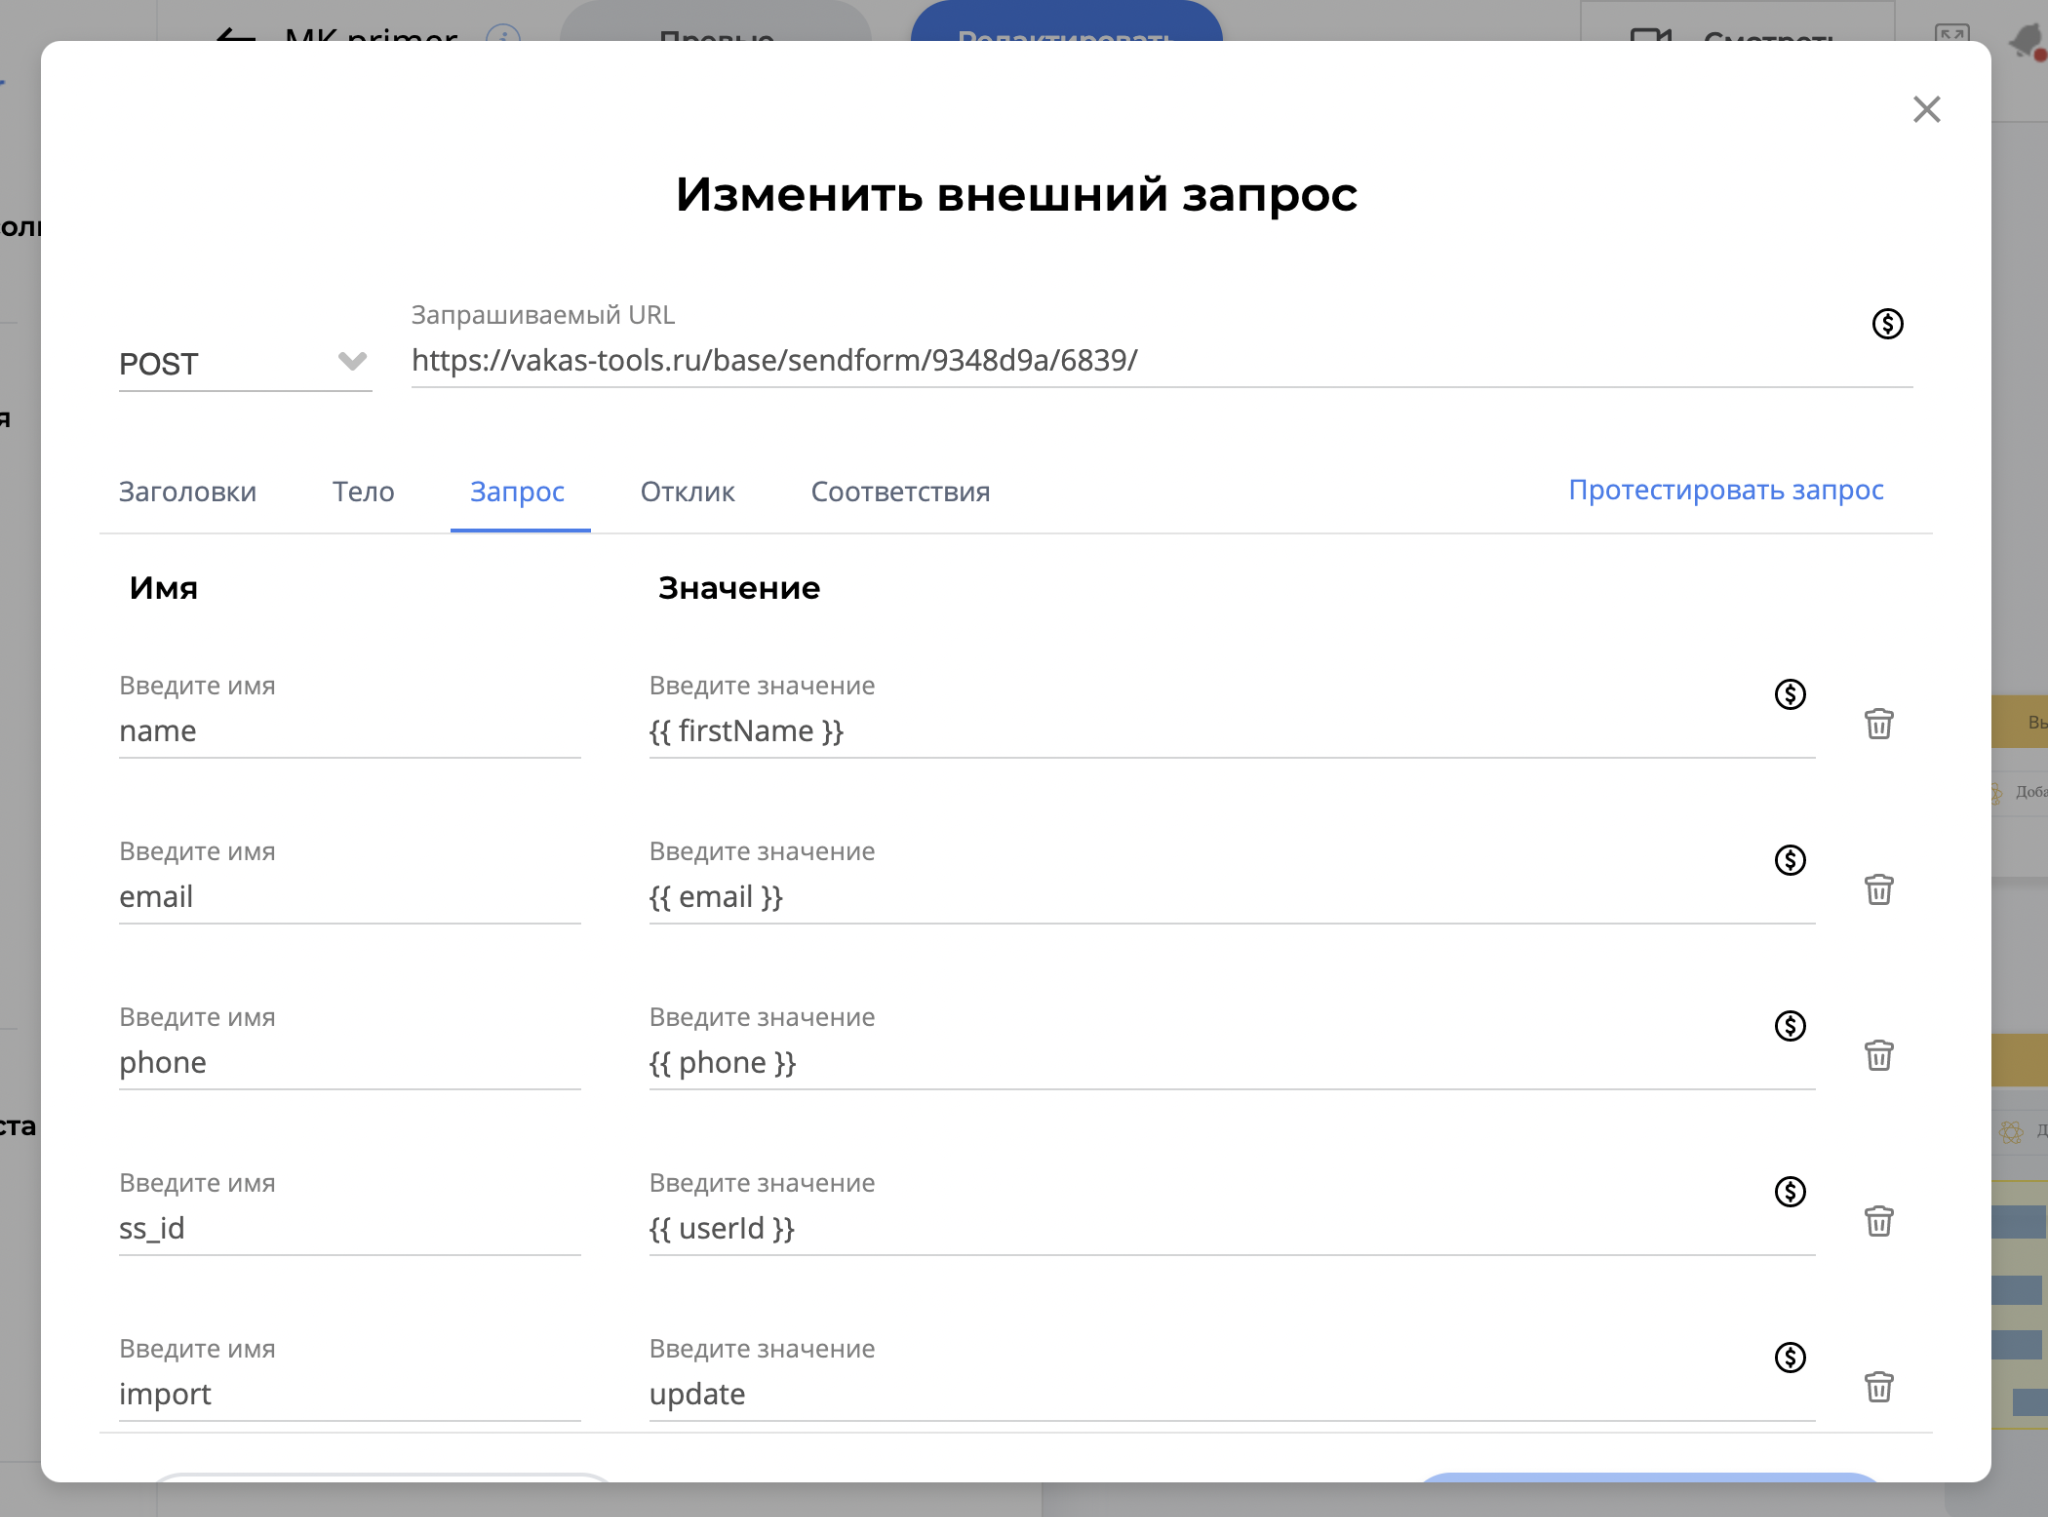
Task: Open the Соответствия tab
Action: tap(900, 492)
